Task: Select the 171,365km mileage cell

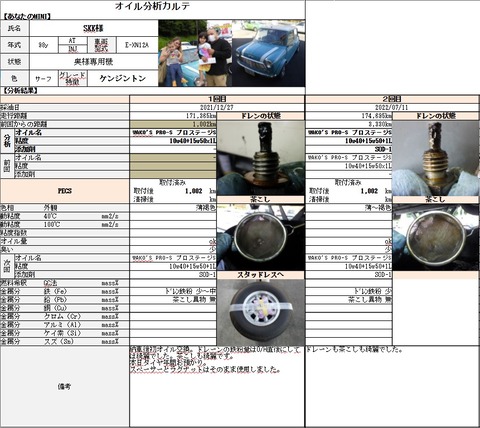Action: coord(173,116)
